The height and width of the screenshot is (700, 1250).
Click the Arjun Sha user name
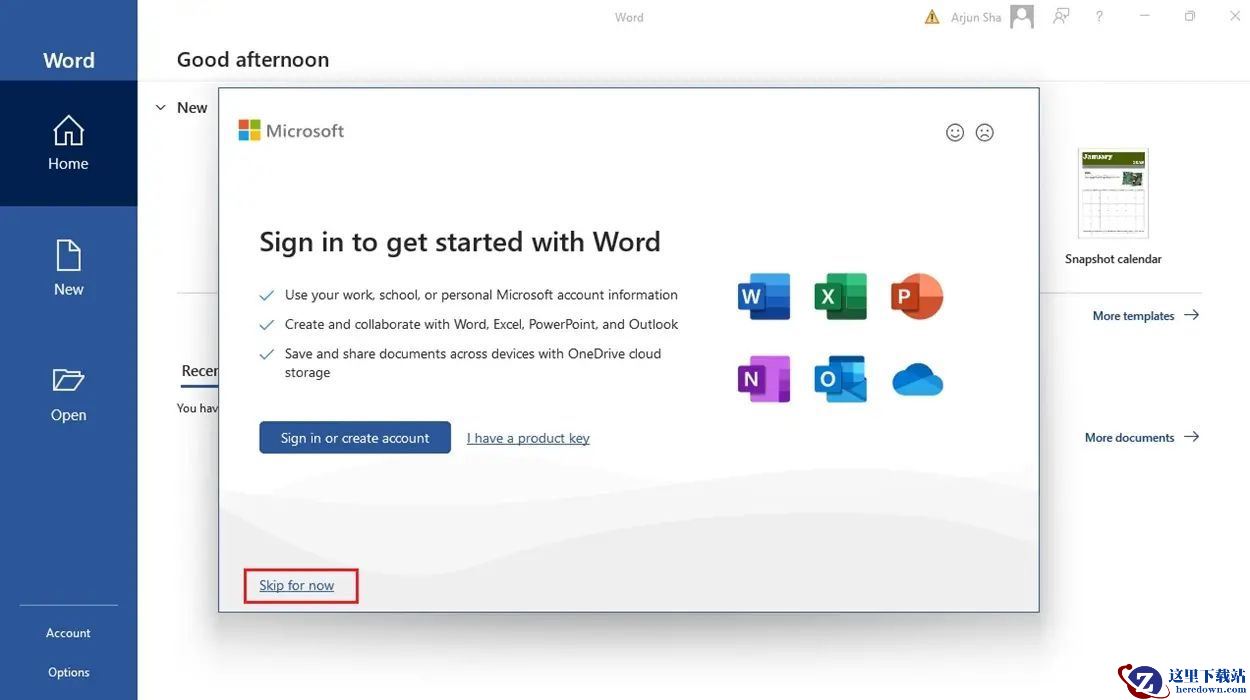tap(976, 17)
